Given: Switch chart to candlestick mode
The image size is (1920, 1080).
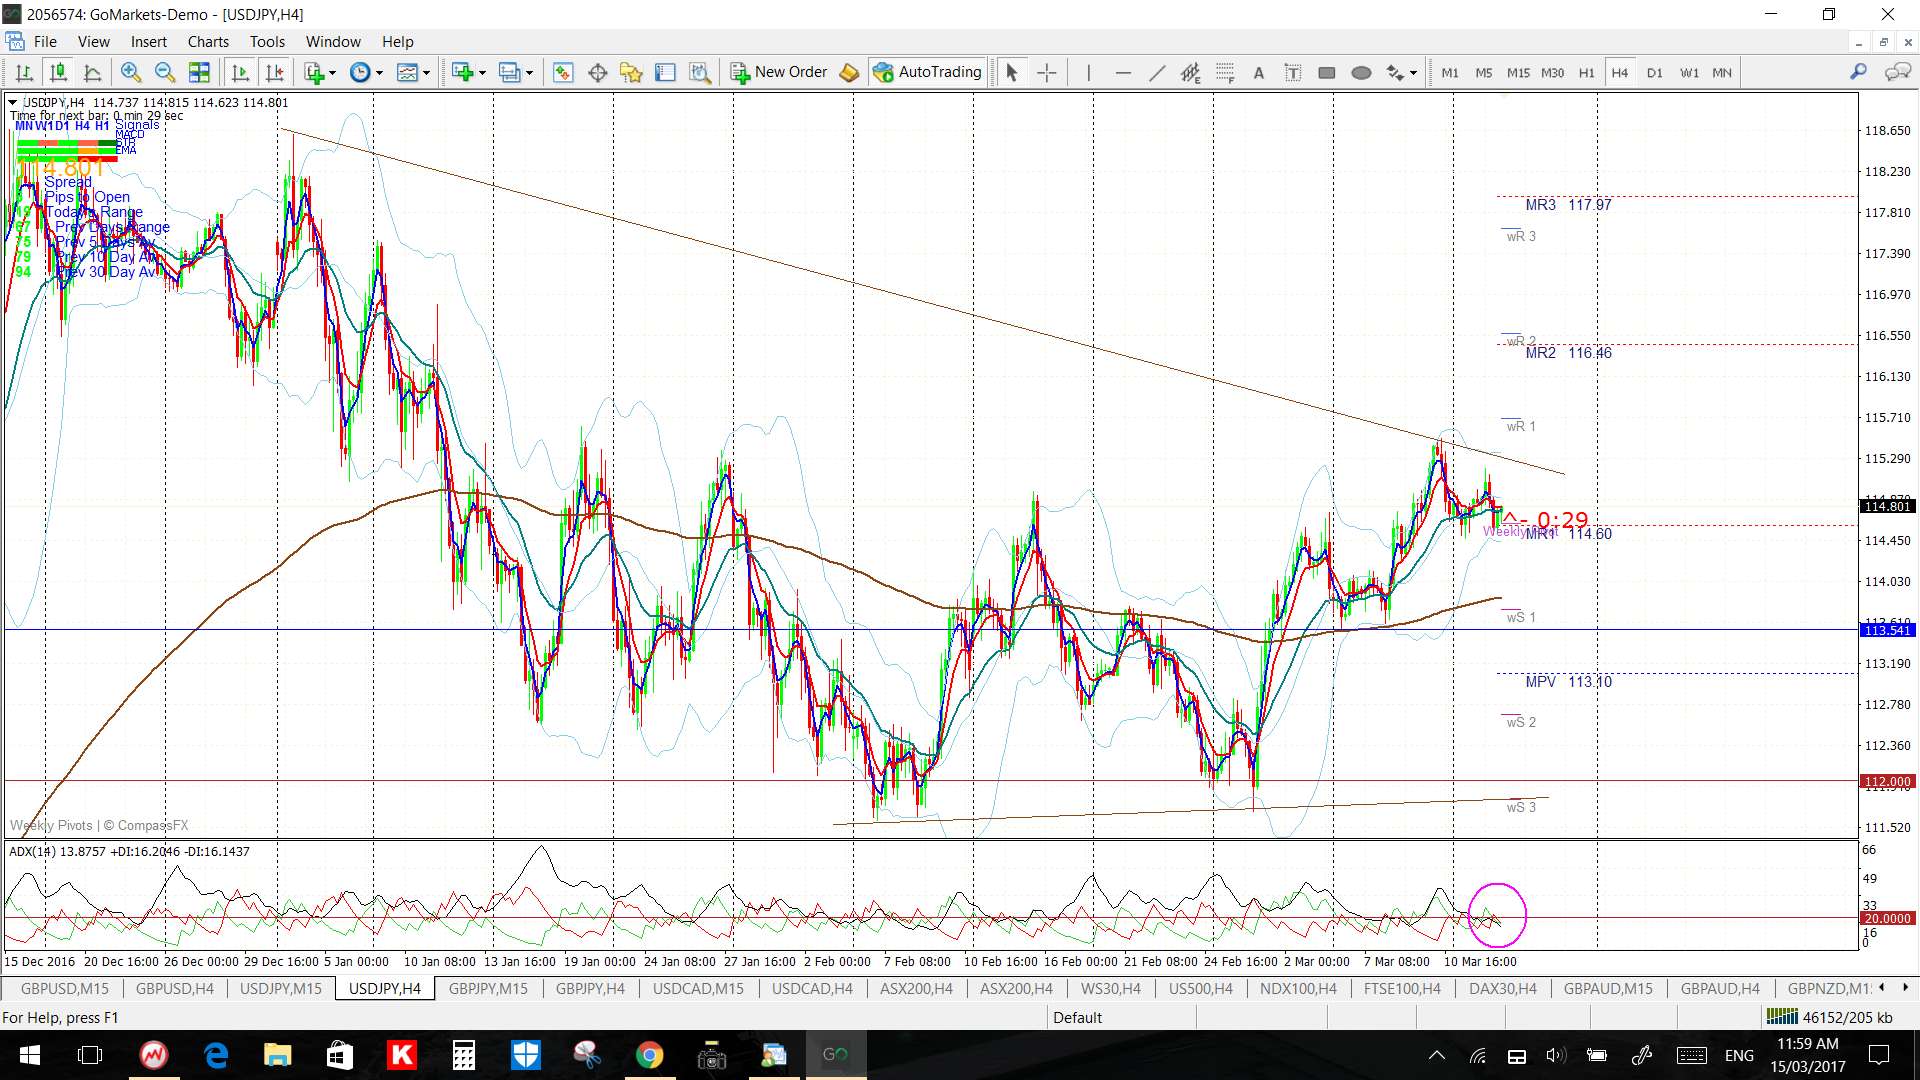Looking at the screenshot, I should (x=58, y=72).
